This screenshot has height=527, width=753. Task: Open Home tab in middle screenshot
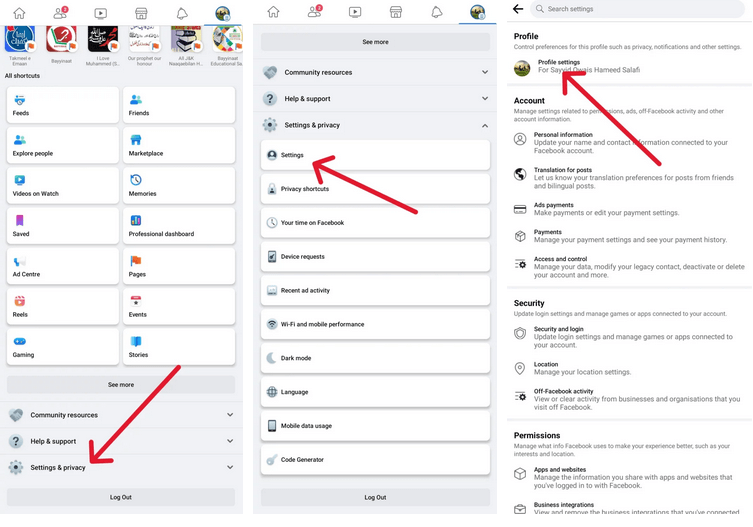(x=273, y=12)
